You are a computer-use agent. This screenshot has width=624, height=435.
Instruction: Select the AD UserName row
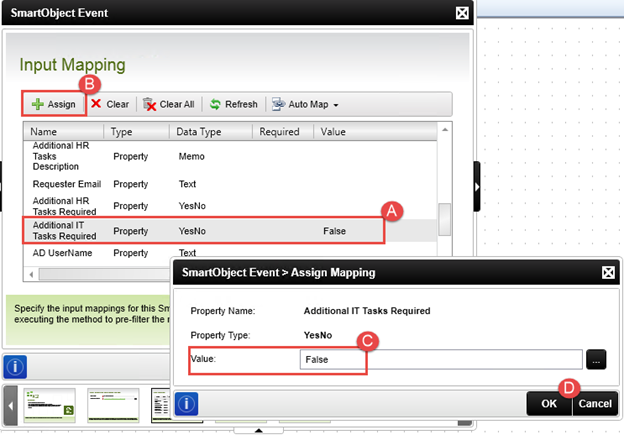click(x=230, y=253)
